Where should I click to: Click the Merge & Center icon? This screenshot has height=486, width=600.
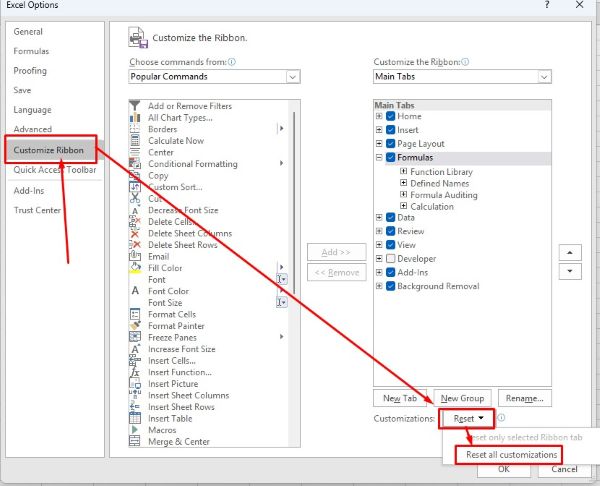pos(135,442)
